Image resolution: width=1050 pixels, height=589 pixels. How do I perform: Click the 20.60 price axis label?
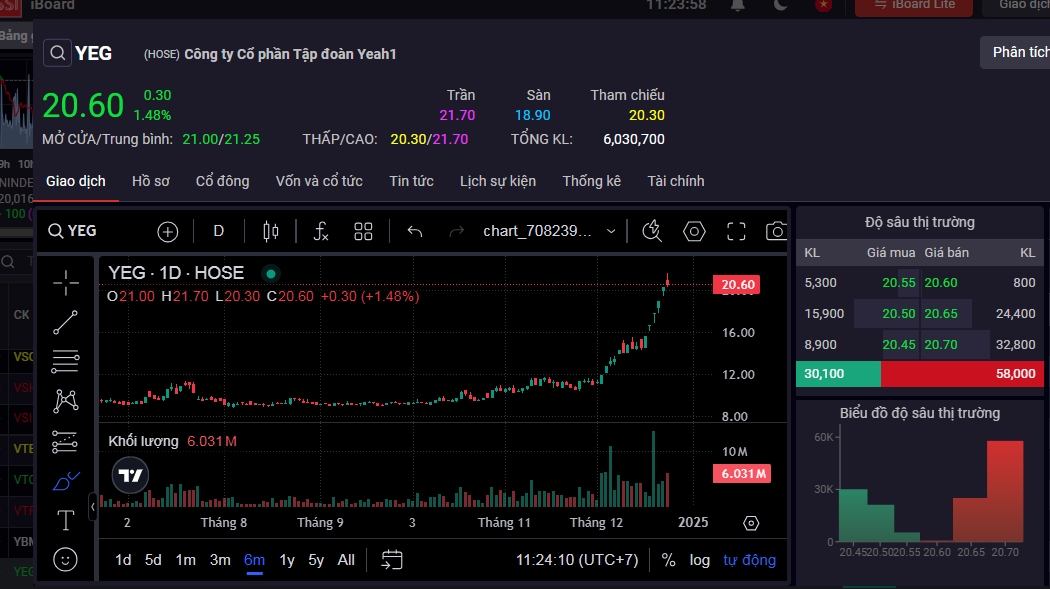[x=737, y=284]
